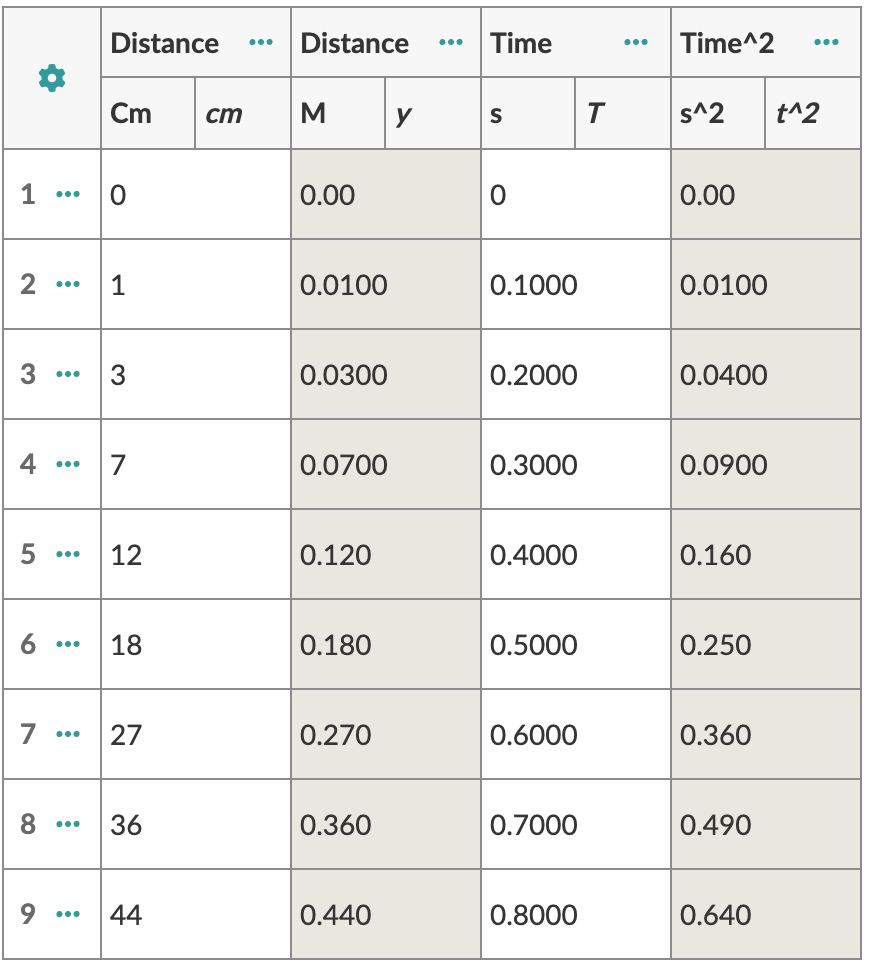Open options menu for the Time column
Image resolution: width=875 pixels, height=978 pixels.
click(634, 43)
